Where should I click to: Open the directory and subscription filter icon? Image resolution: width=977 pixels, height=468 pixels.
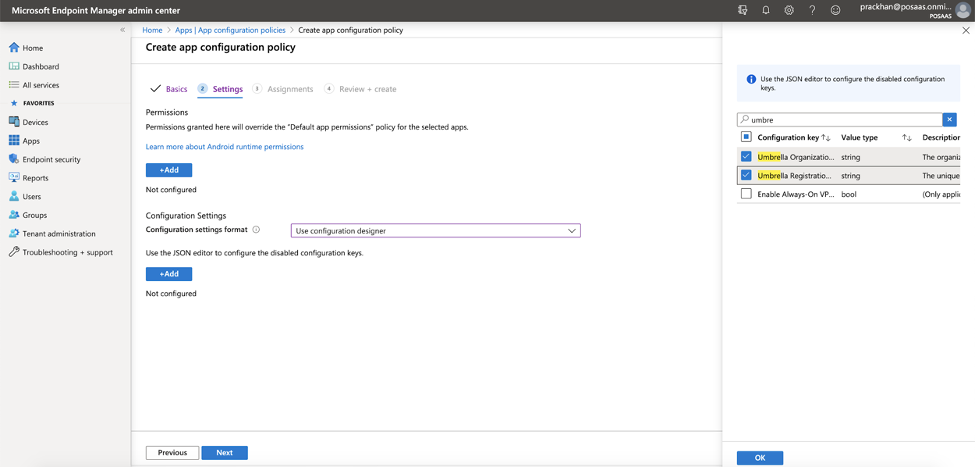(742, 10)
